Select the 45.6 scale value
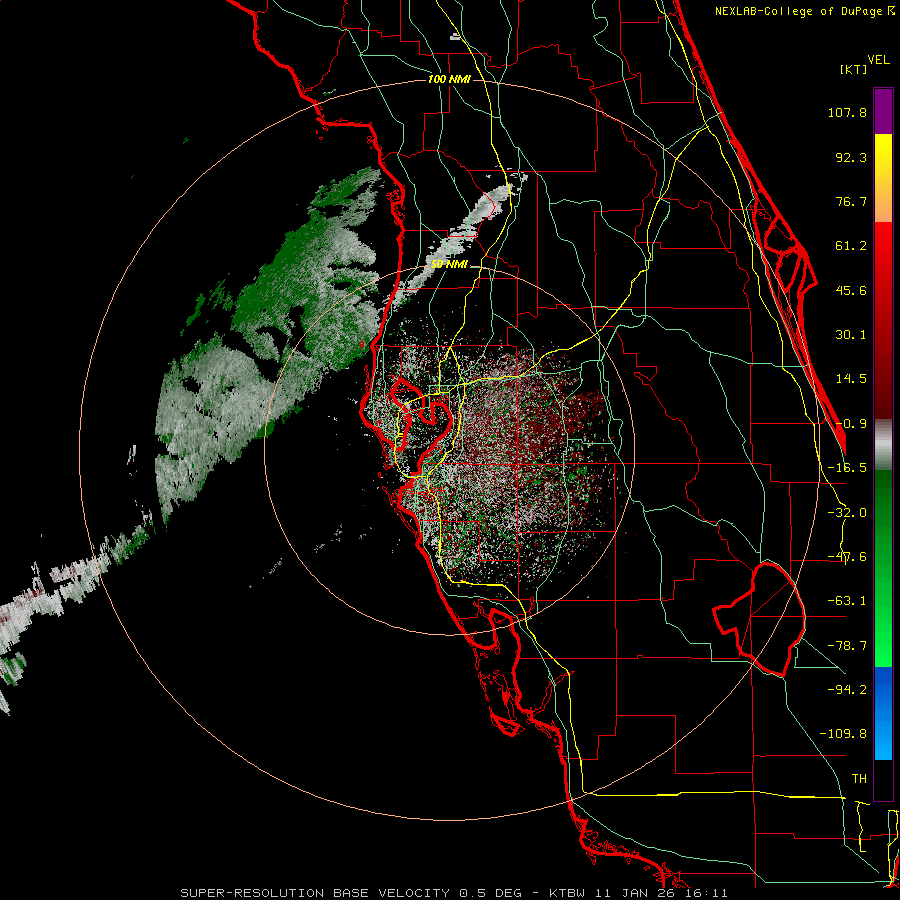The width and height of the screenshot is (900, 900). [851, 290]
